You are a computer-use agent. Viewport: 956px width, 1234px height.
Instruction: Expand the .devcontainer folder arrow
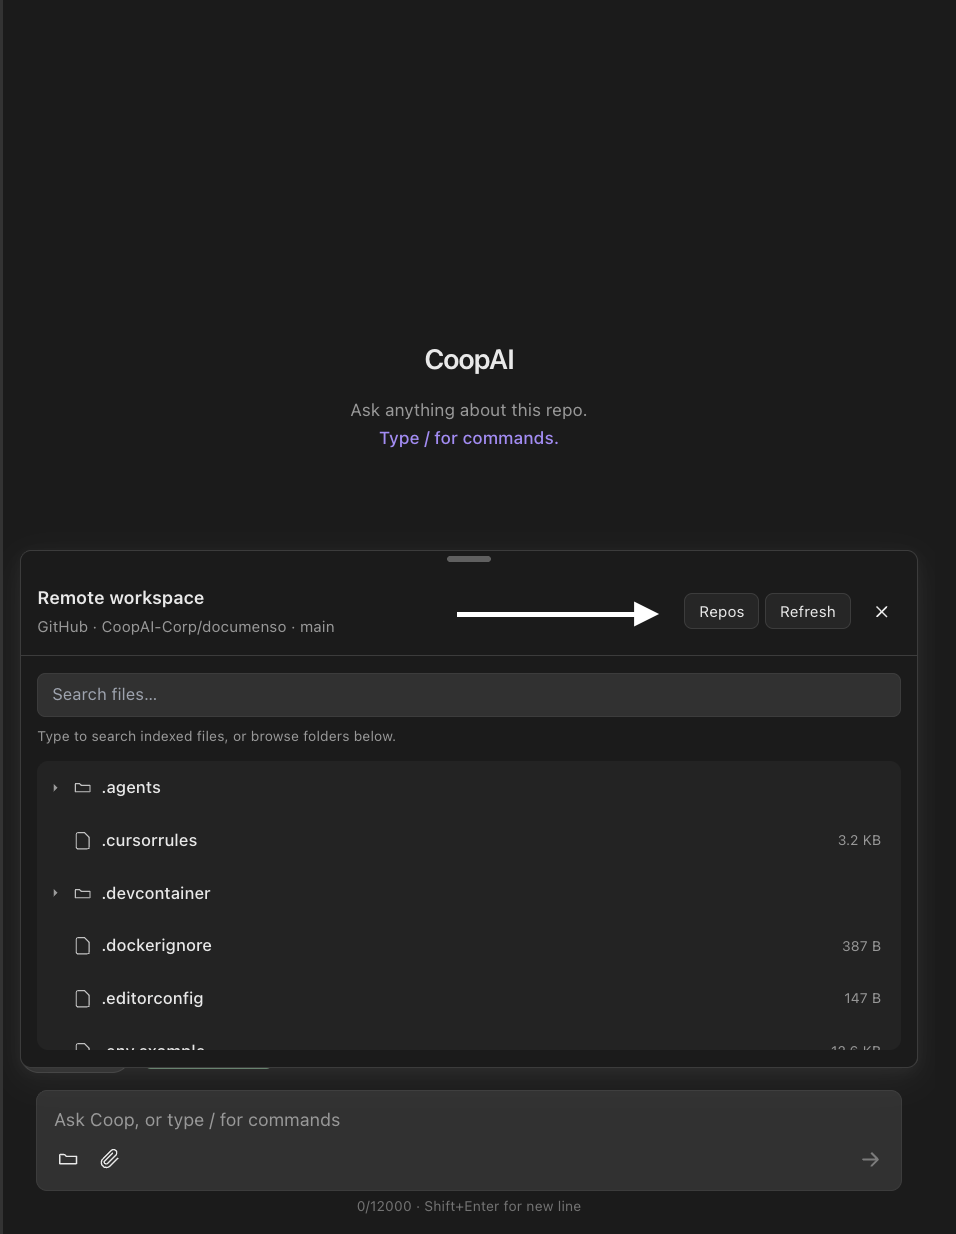(x=55, y=893)
